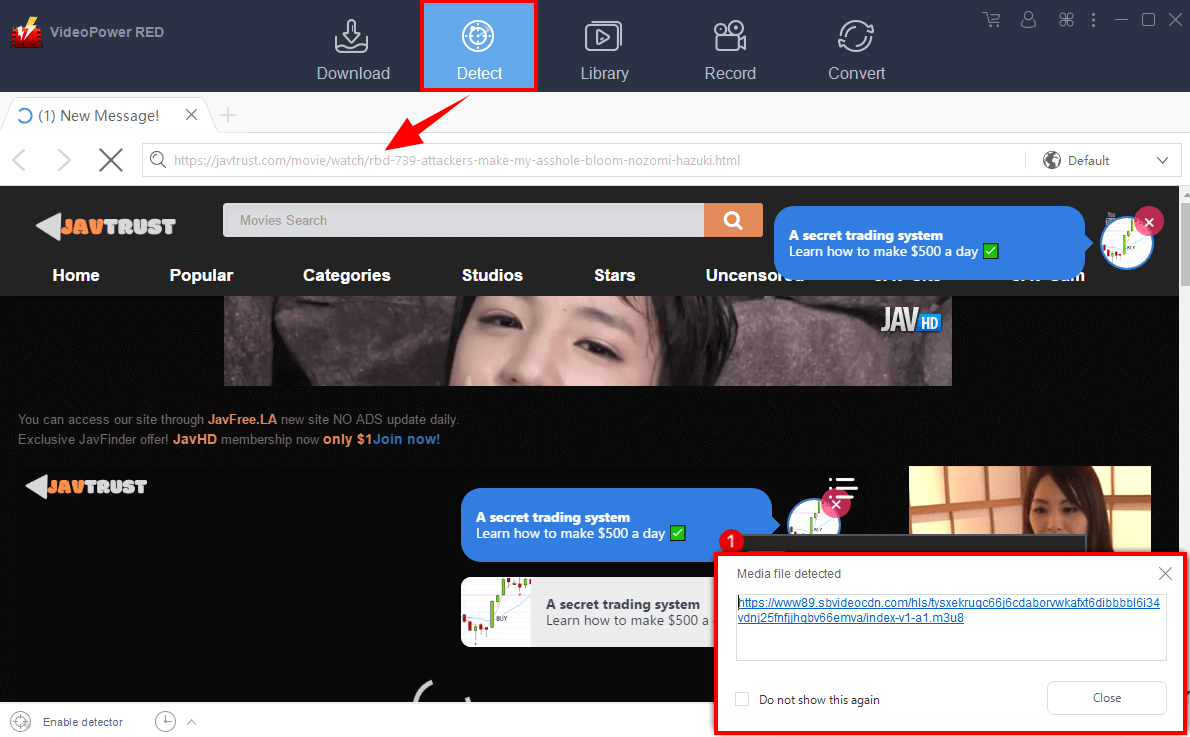Close the blue trading ad inside the player

click(836, 504)
